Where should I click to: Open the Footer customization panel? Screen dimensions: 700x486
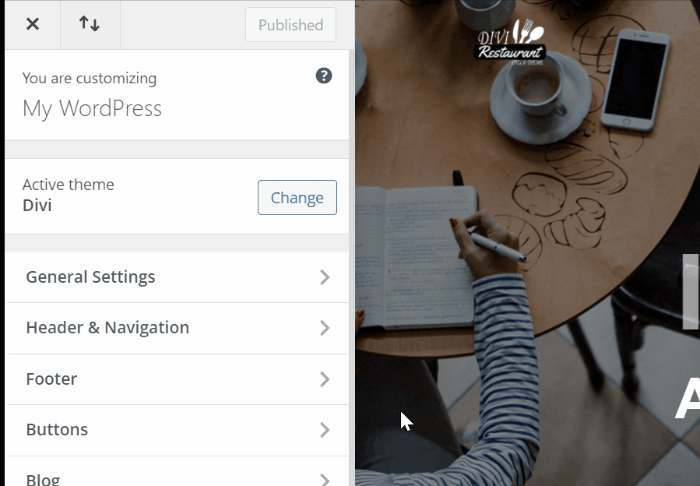(177, 379)
